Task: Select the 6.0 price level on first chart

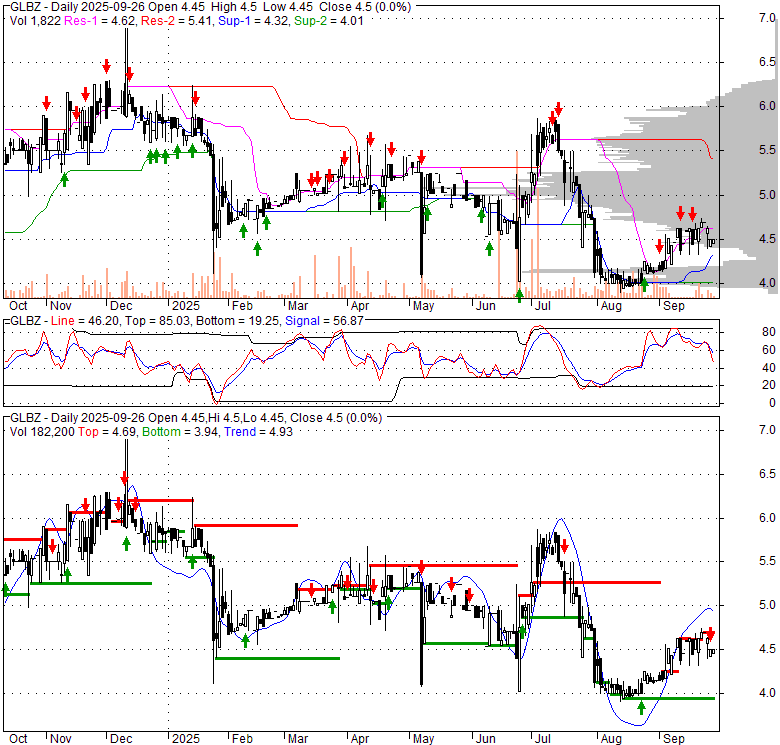Action: click(x=767, y=106)
